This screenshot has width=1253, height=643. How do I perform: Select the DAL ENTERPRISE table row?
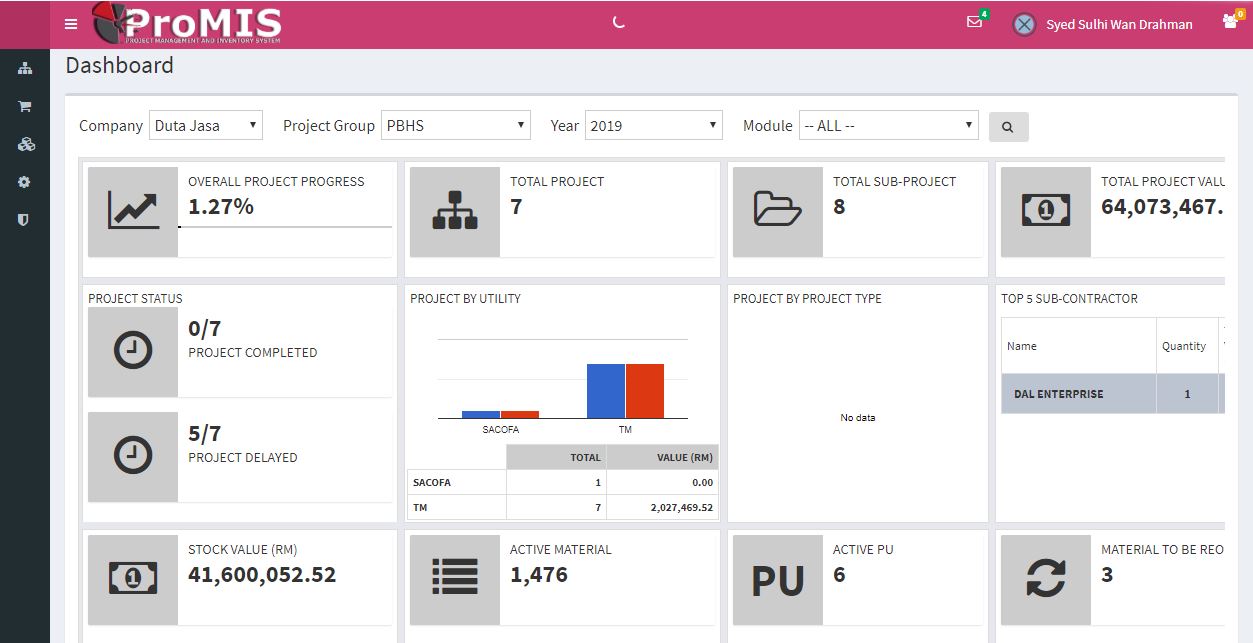(1110, 394)
